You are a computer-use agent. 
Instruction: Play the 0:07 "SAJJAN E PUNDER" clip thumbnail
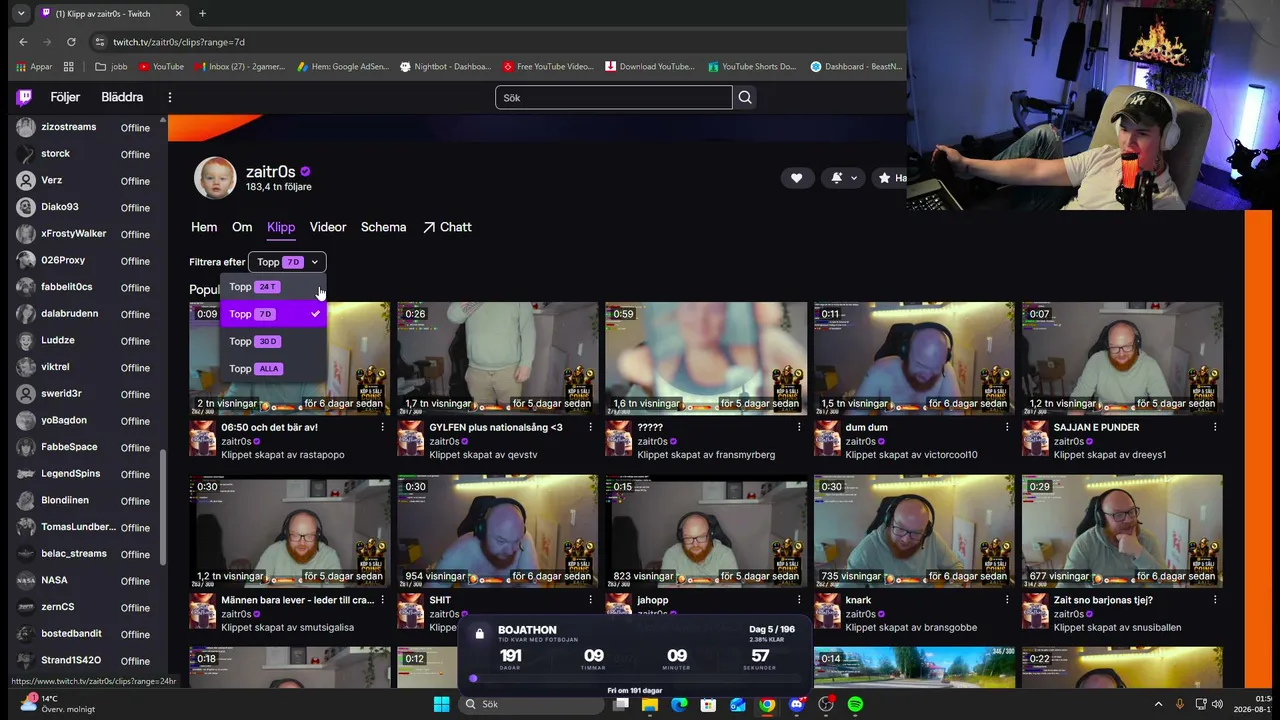pyautogui.click(x=1122, y=358)
